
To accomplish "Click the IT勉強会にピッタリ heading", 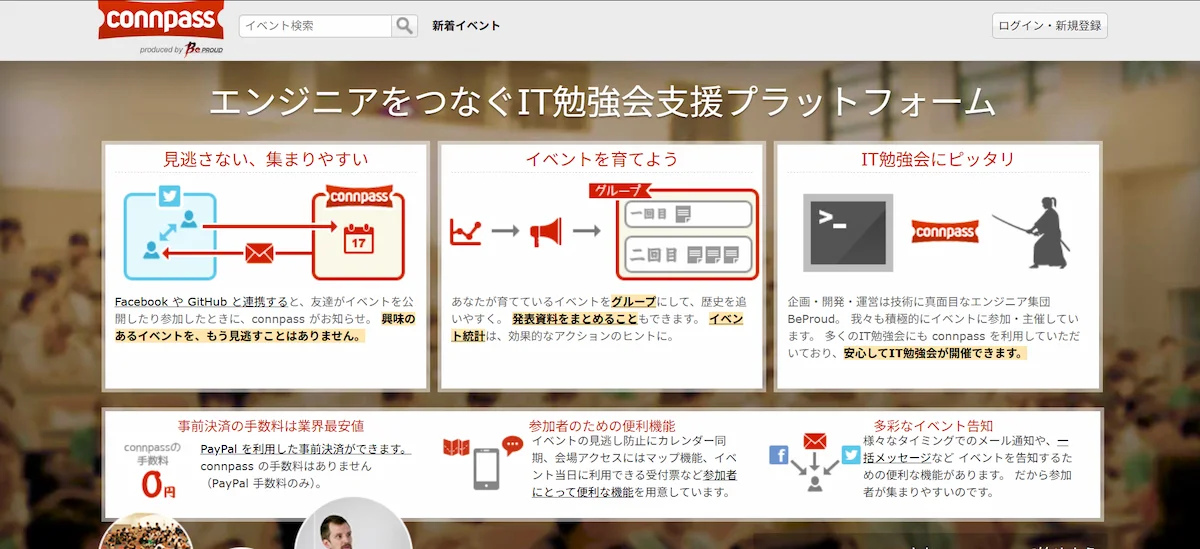I will tap(938, 159).
